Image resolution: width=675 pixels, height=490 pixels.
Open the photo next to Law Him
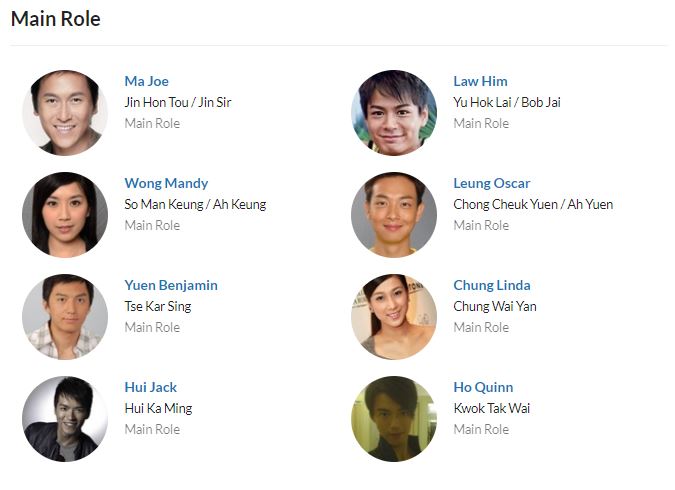click(x=394, y=113)
